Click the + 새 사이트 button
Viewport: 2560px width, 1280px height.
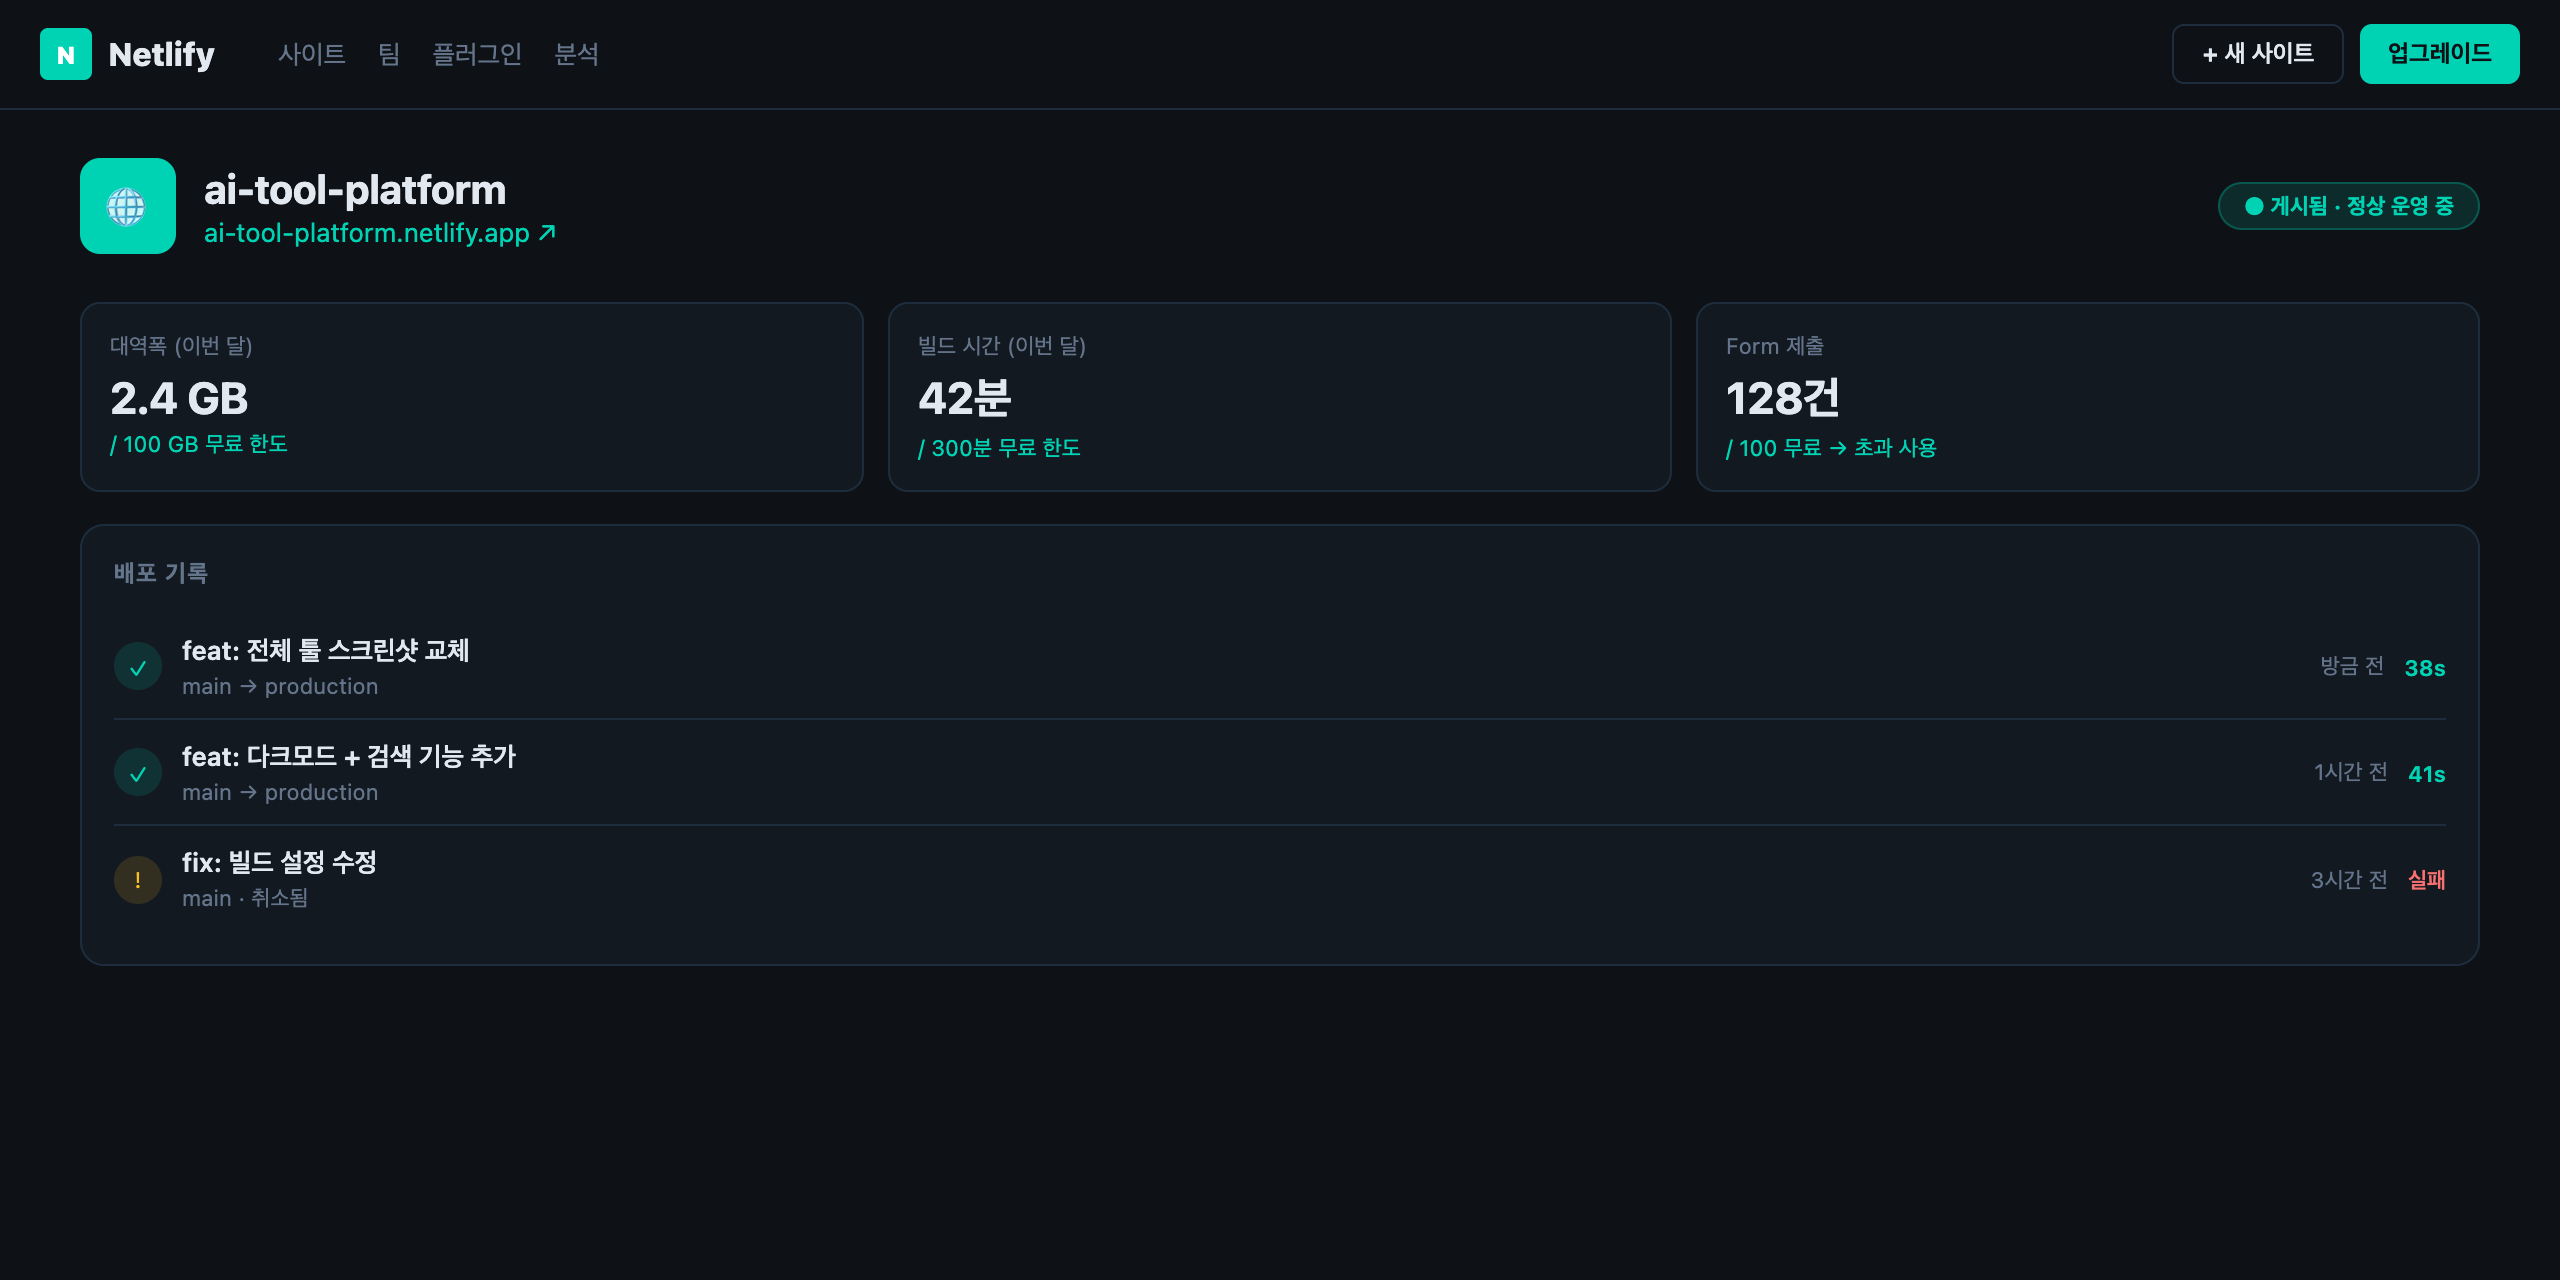(2257, 54)
